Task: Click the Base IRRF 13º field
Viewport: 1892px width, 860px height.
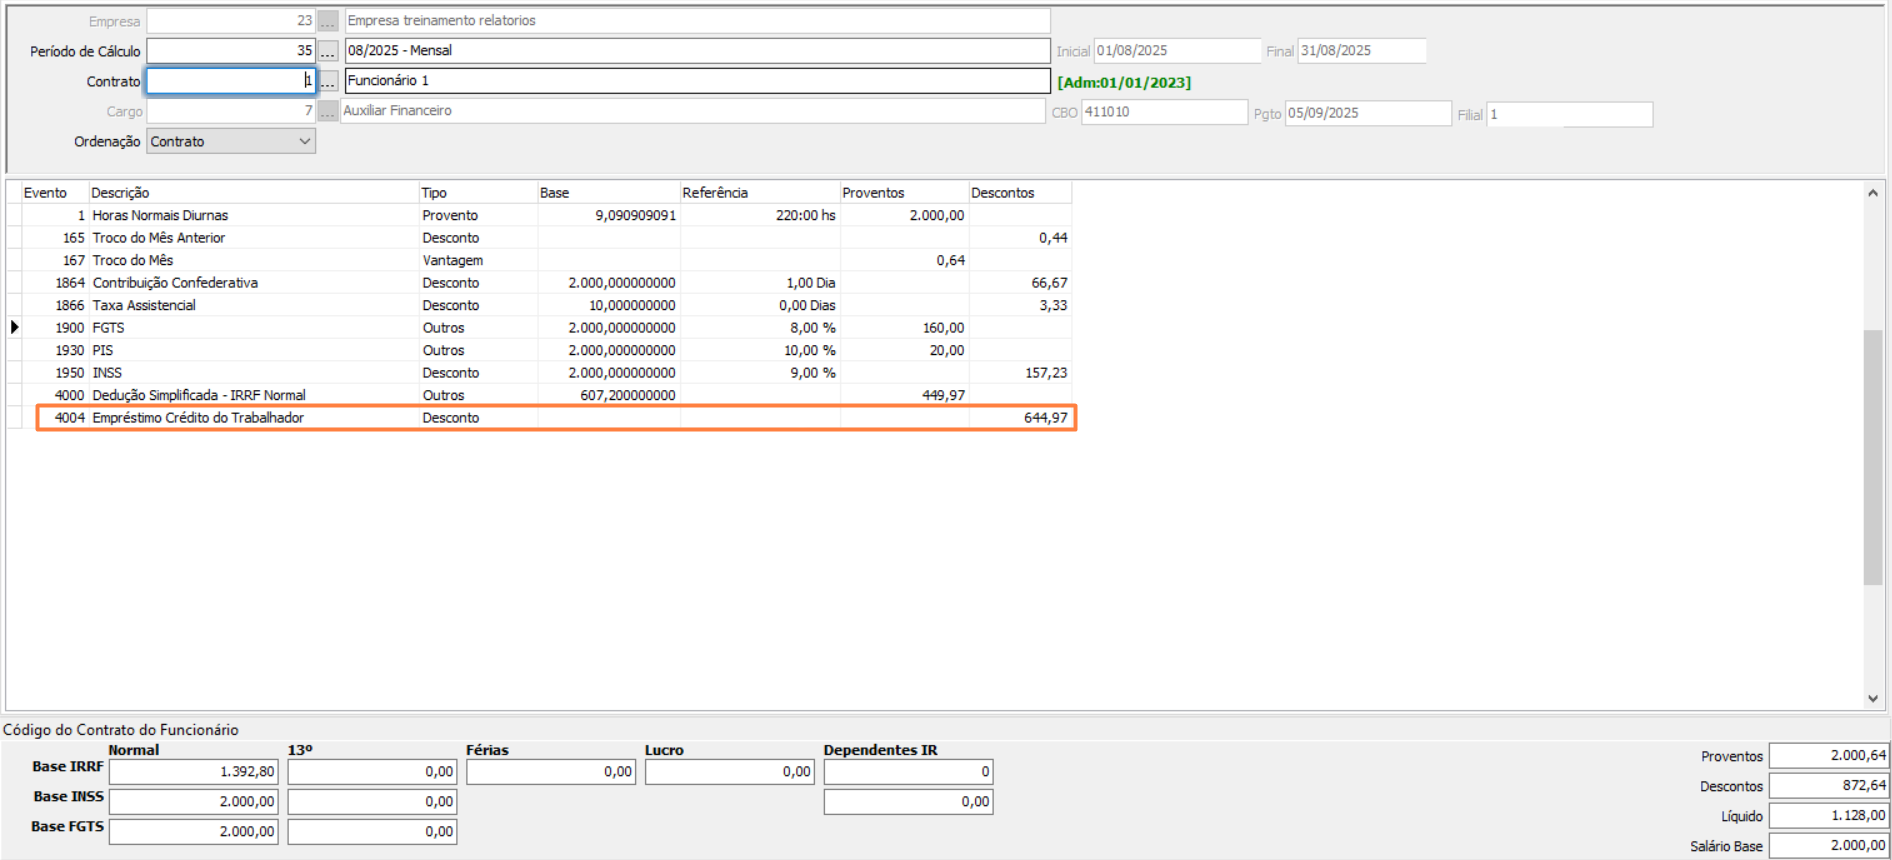Action: pos(372,772)
